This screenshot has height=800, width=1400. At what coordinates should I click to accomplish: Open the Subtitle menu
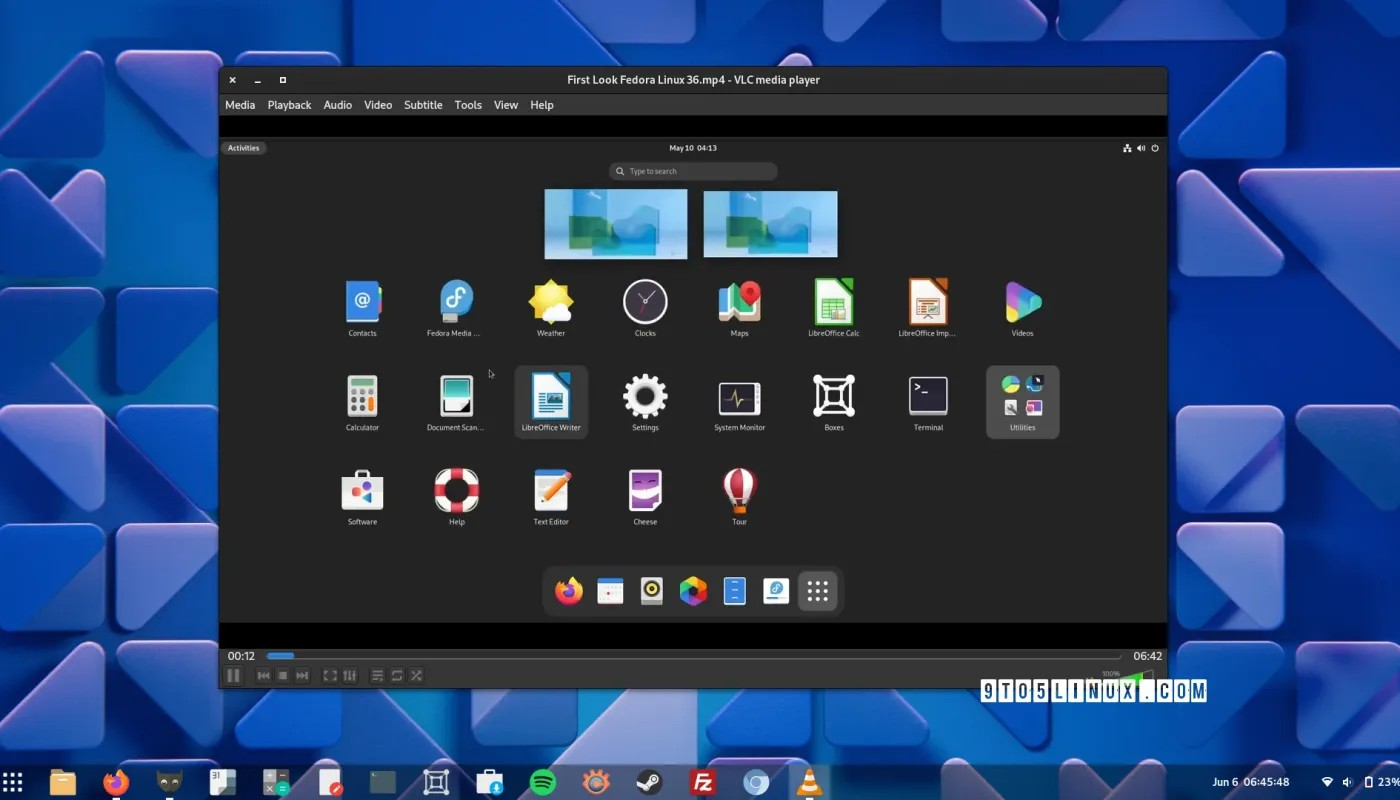pyautogui.click(x=423, y=105)
